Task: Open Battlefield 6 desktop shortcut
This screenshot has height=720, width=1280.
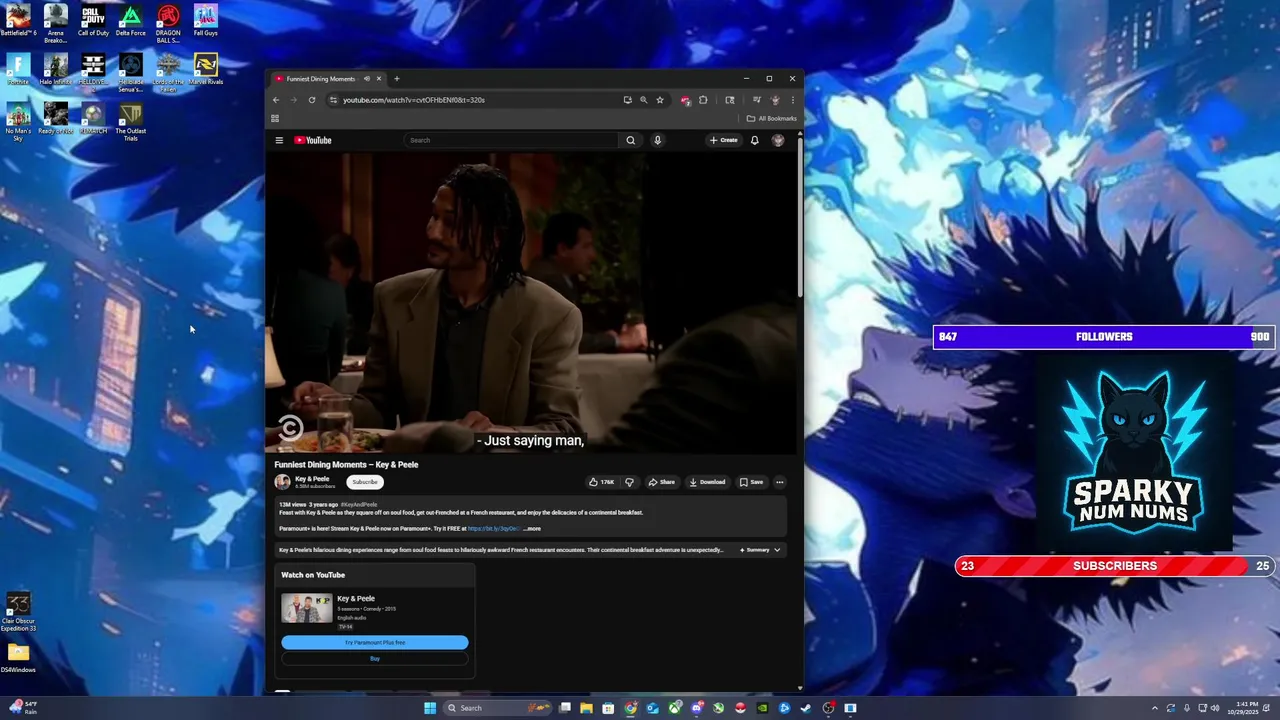Action: tap(18, 21)
